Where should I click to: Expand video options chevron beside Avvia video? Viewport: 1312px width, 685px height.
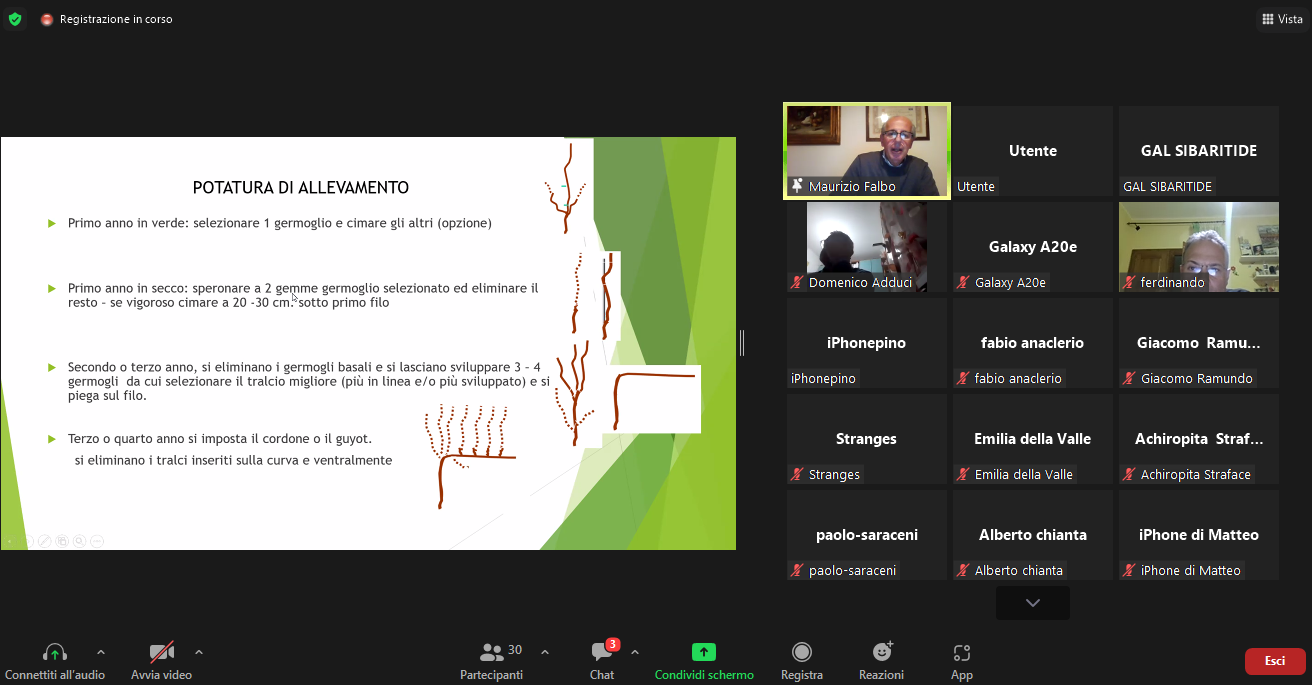point(199,652)
